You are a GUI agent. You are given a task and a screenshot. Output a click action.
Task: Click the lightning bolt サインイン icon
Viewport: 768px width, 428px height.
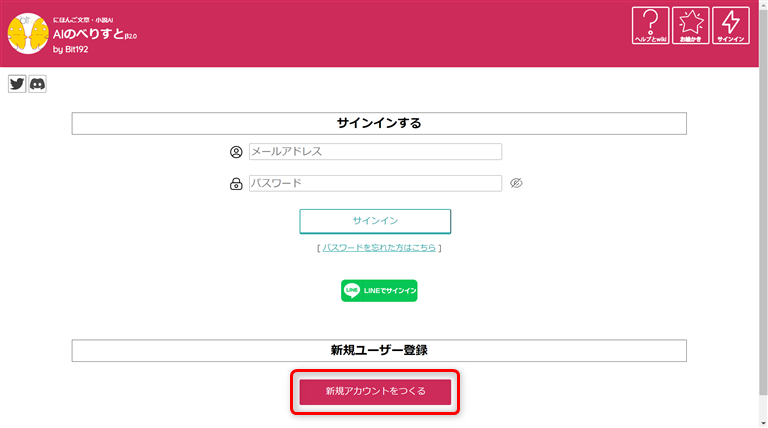tap(731, 26)
